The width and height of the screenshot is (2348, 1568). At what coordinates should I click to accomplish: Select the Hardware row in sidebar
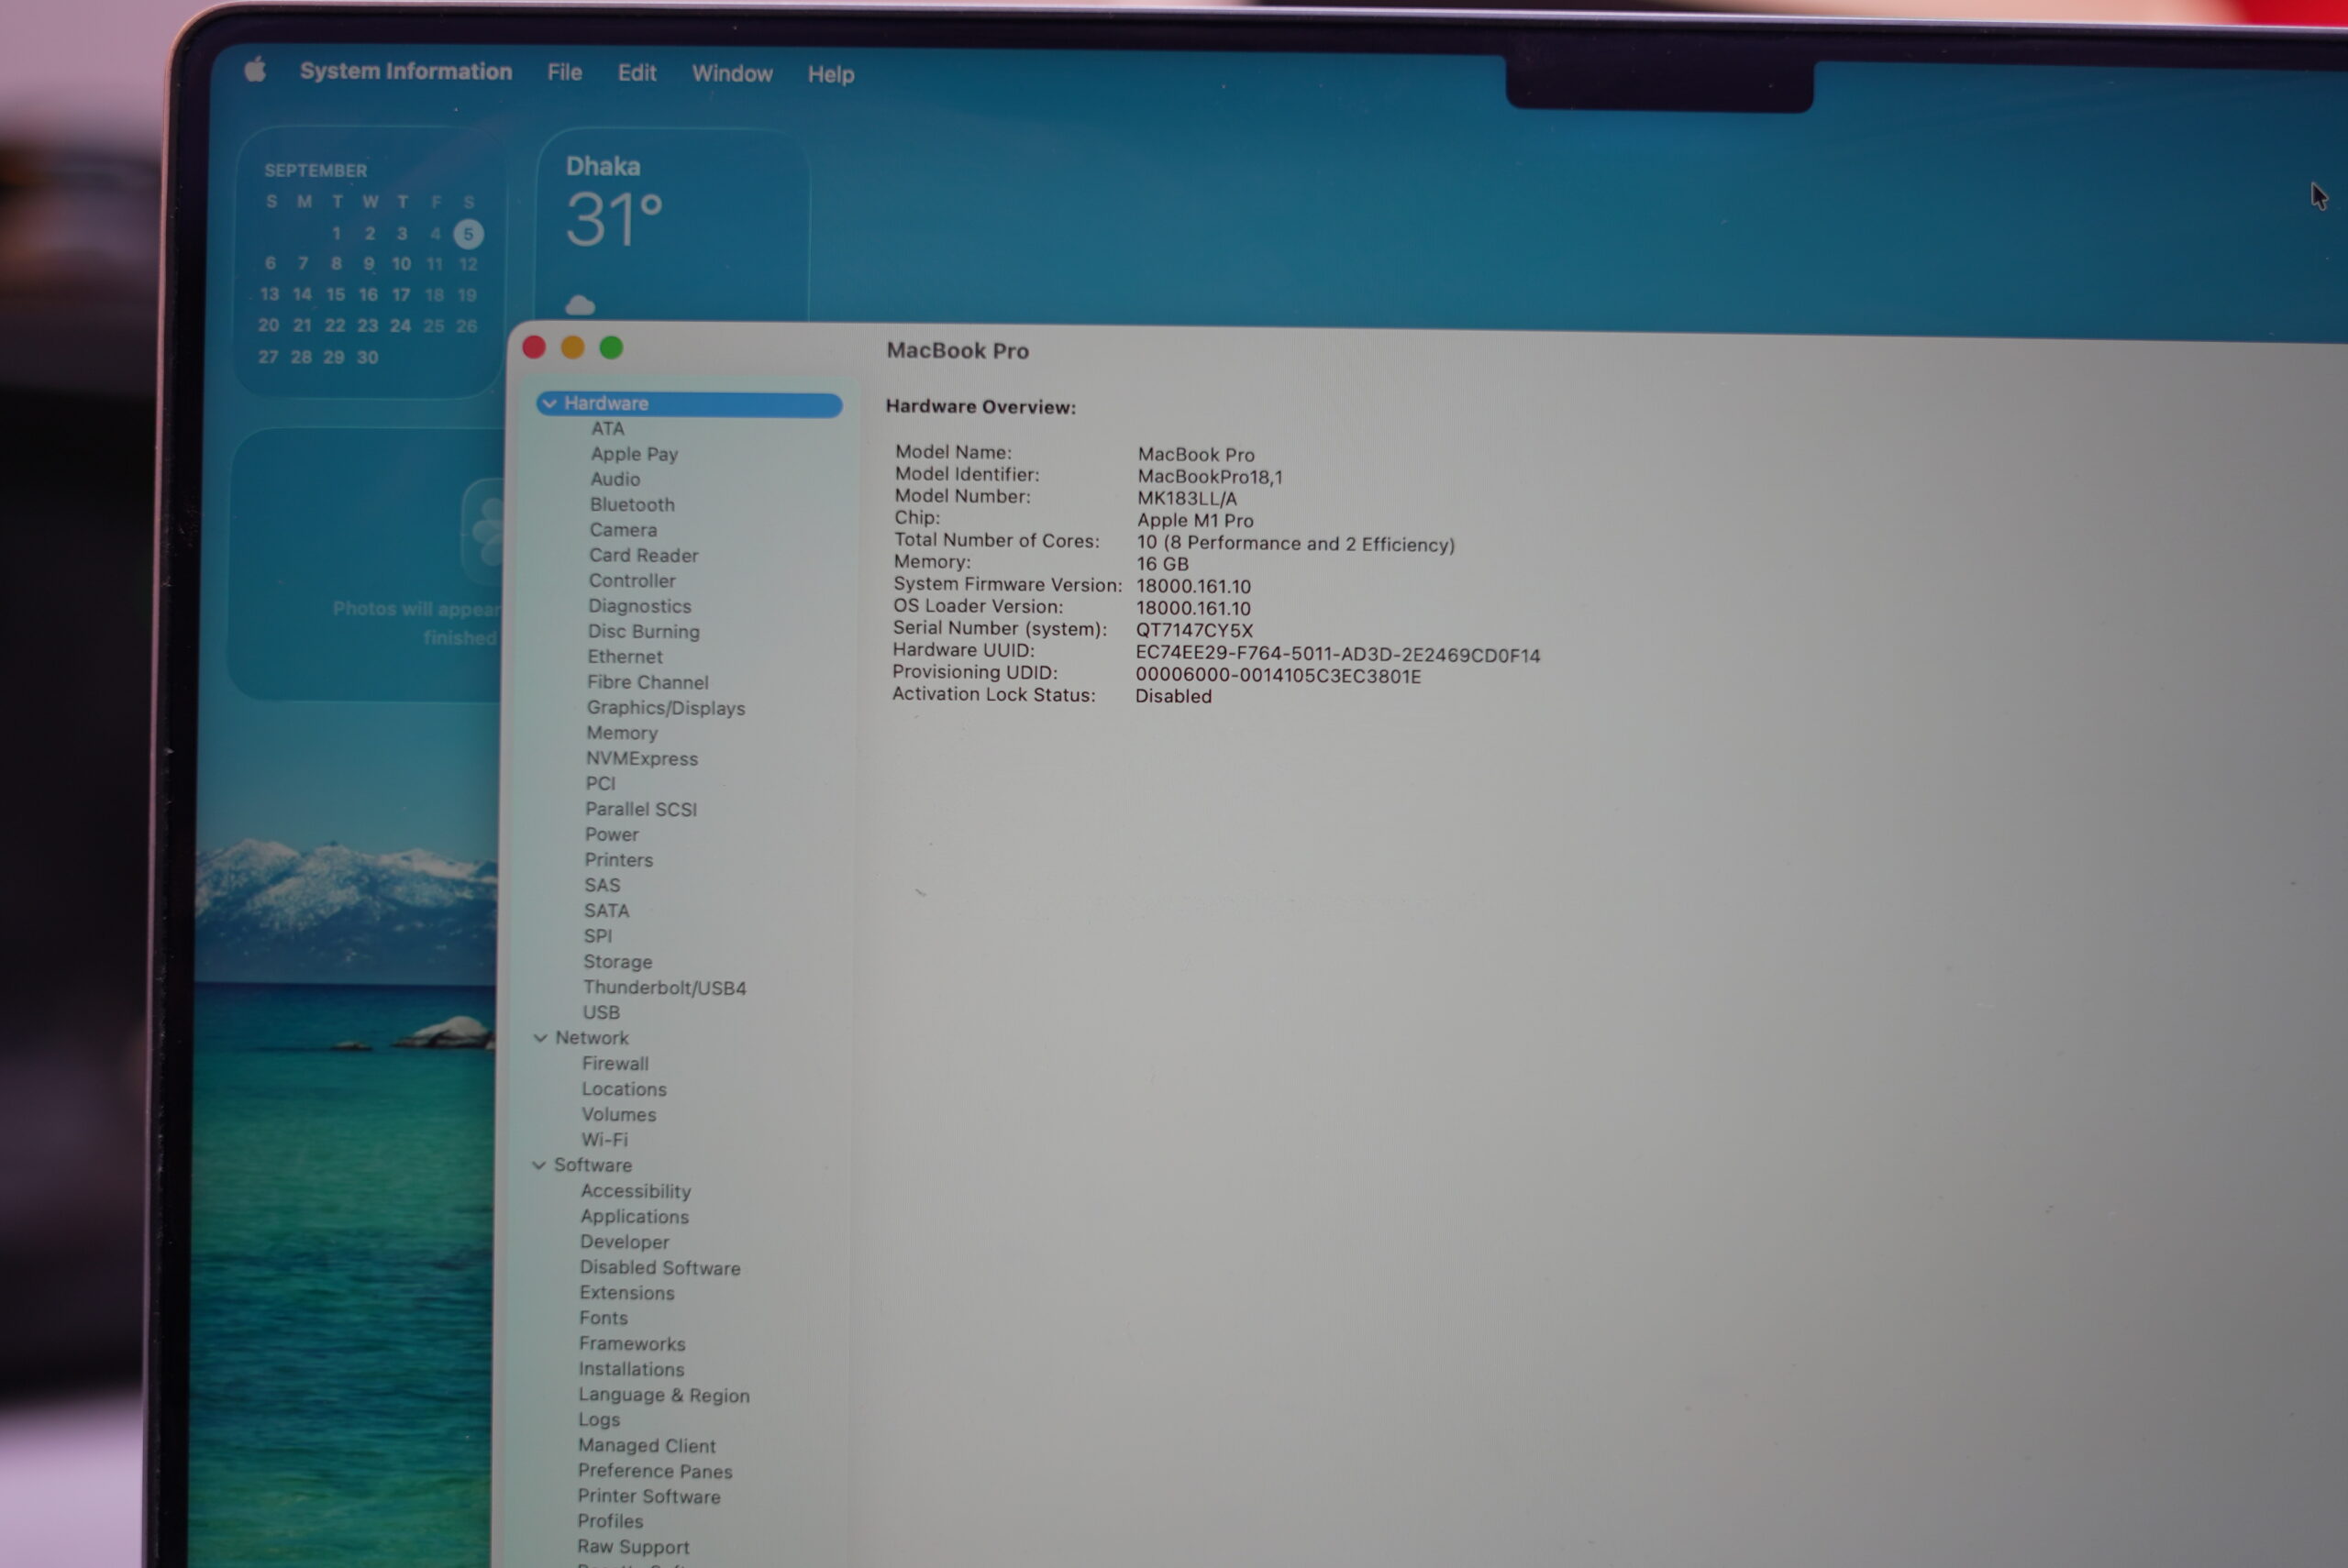point(689,403)
